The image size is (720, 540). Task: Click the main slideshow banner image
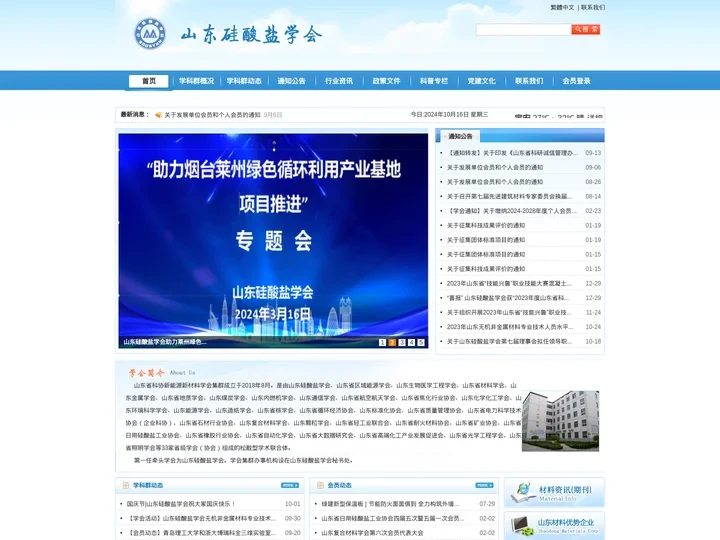click(x=273, y=241)
